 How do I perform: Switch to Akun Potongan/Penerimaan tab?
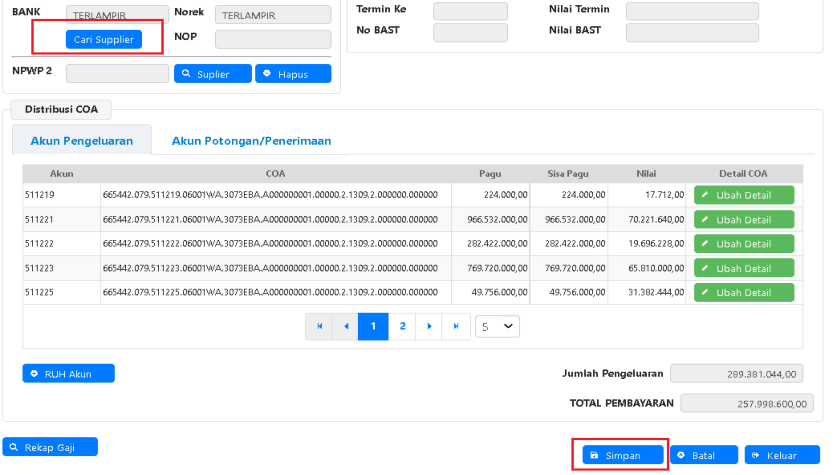[251, 141]
